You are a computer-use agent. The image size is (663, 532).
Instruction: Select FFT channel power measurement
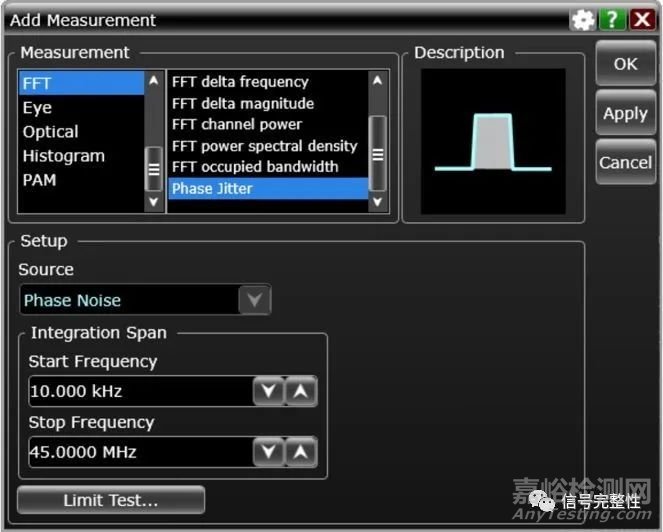(237, 125)
